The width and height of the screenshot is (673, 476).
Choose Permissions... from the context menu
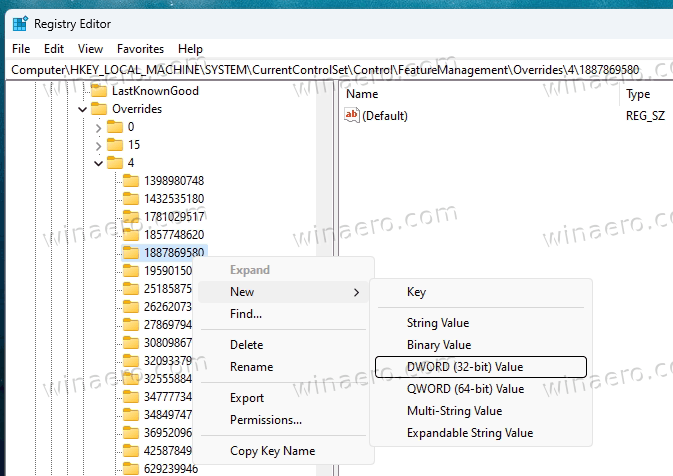tap(284, 420)
